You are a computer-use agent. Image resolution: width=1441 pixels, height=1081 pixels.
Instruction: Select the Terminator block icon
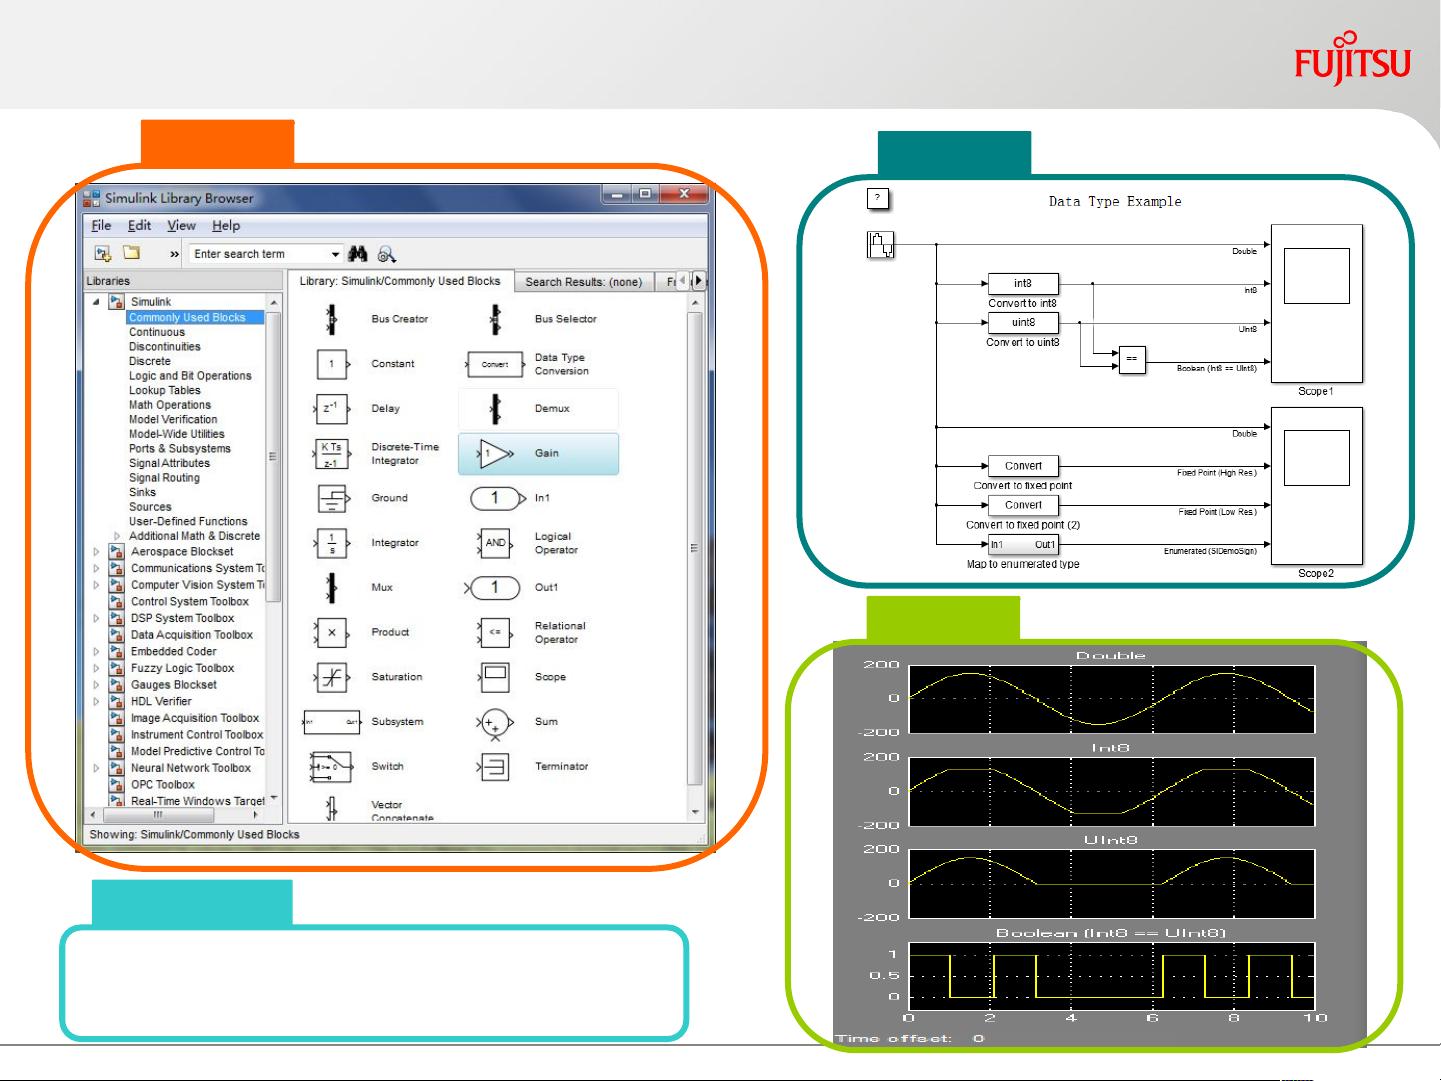pyautogui.click(x=495, y=767)
